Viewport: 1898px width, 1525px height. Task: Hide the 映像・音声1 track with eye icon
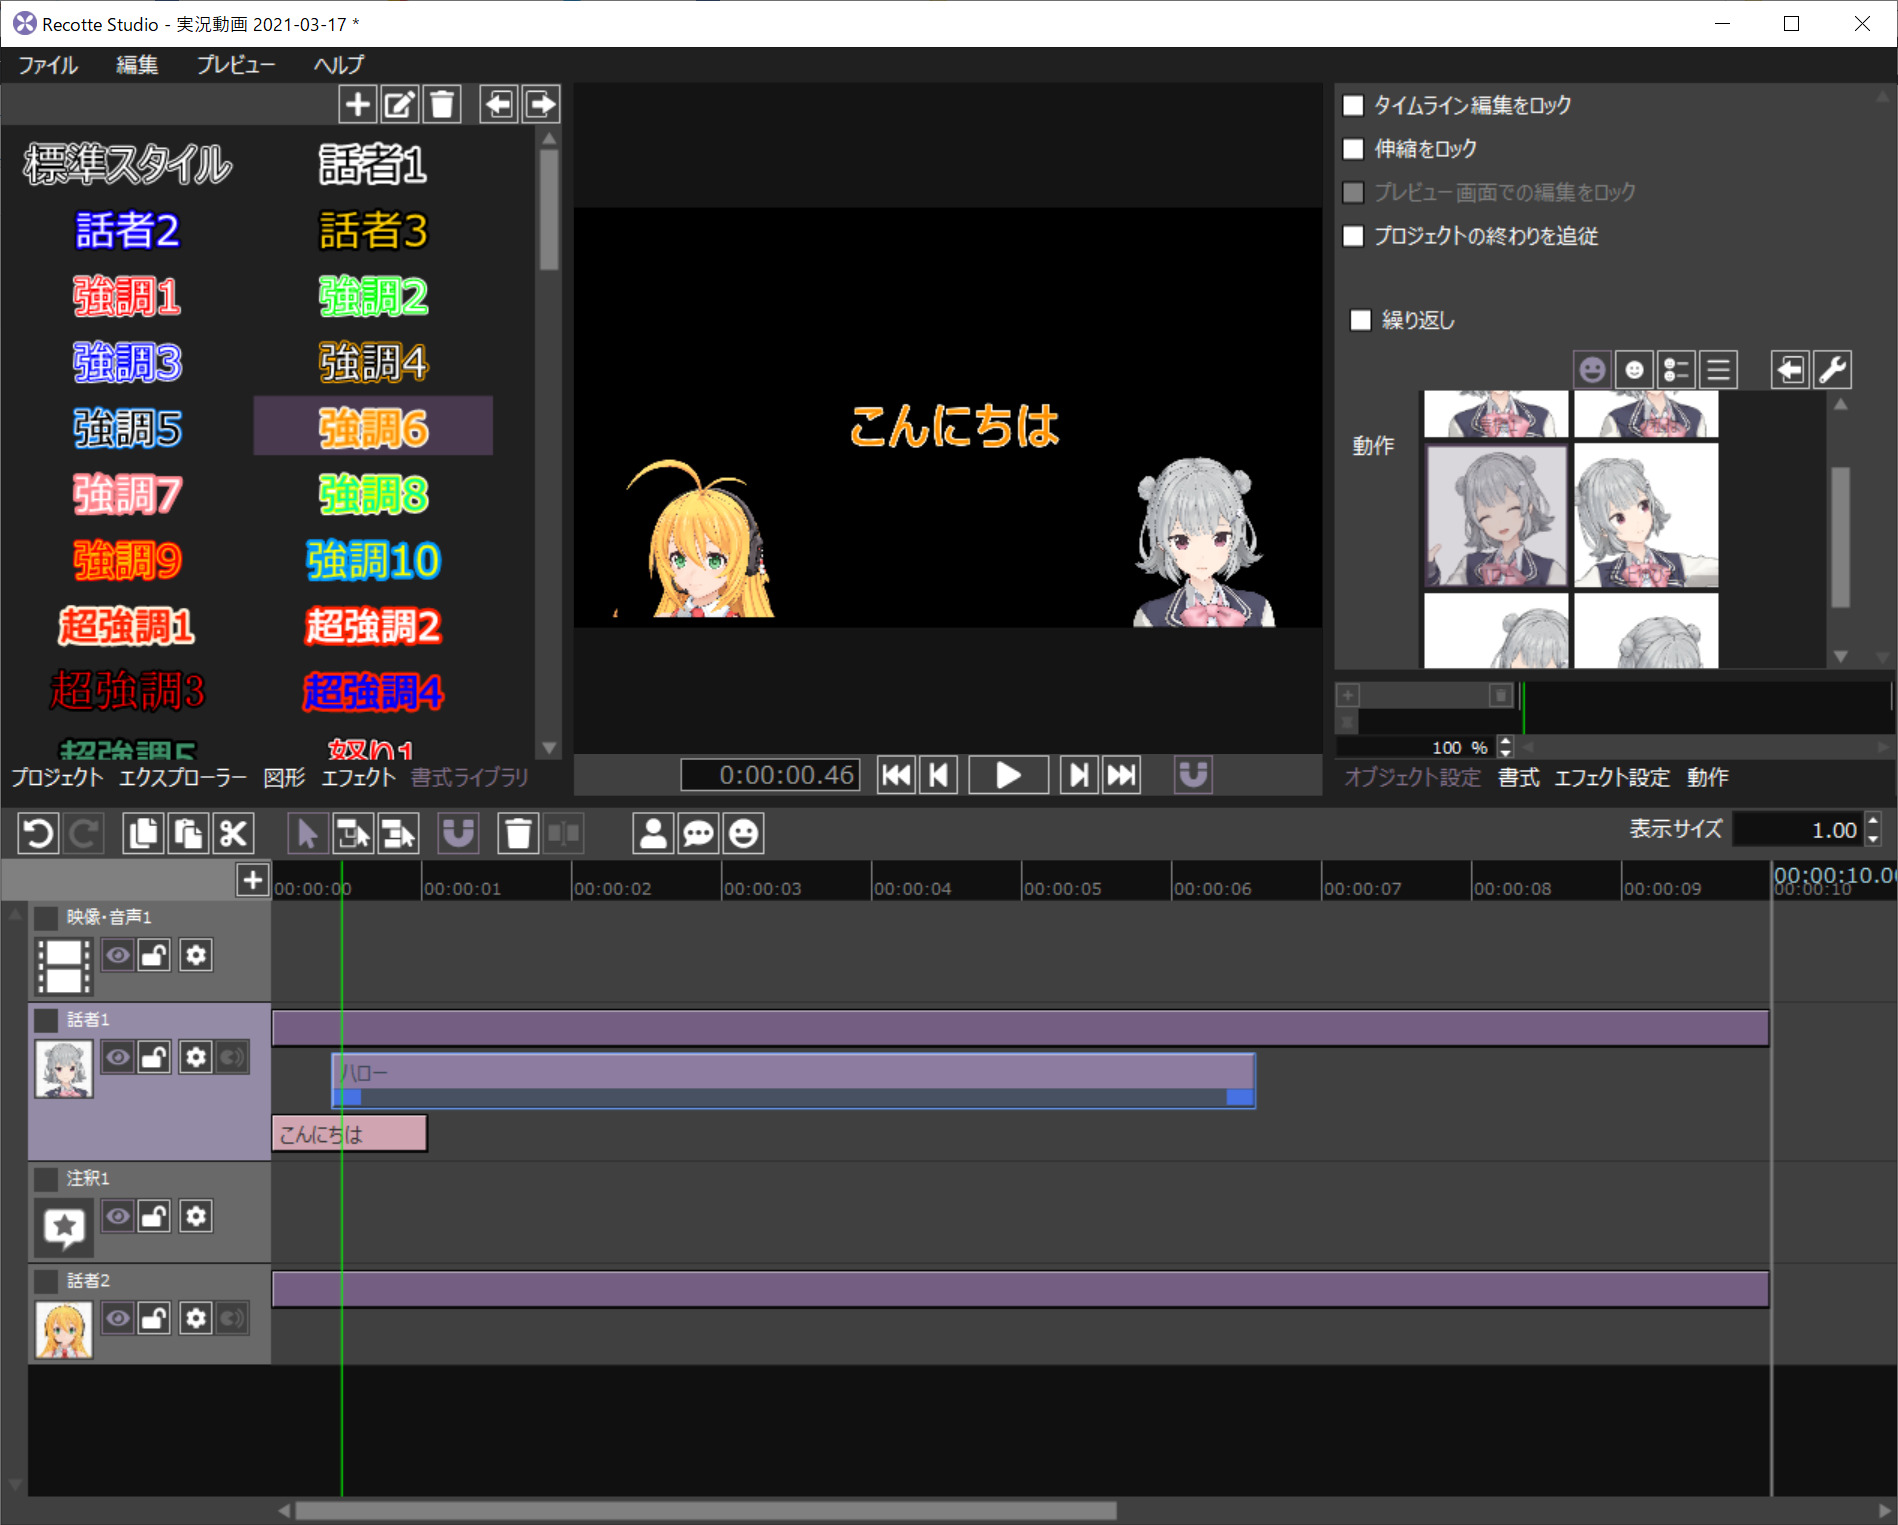118,955
